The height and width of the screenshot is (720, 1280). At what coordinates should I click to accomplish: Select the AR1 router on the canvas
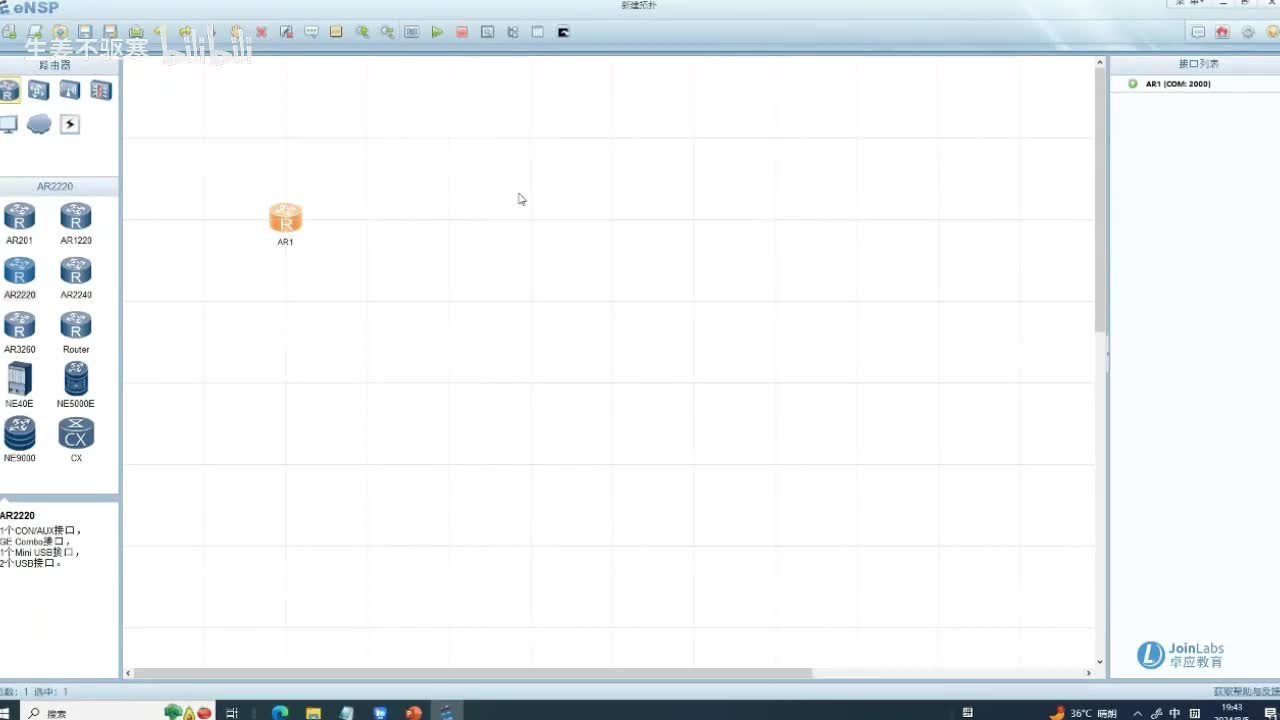pyautogui.click(x=285, y=218)
